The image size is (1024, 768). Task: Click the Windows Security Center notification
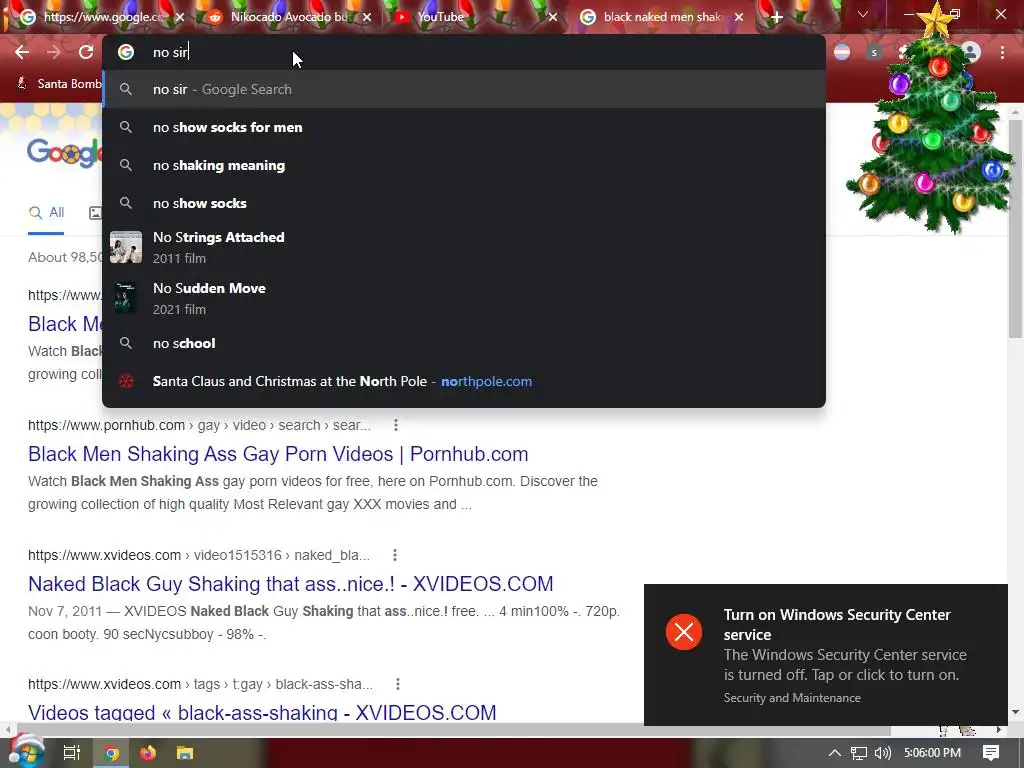coord(825,655)
